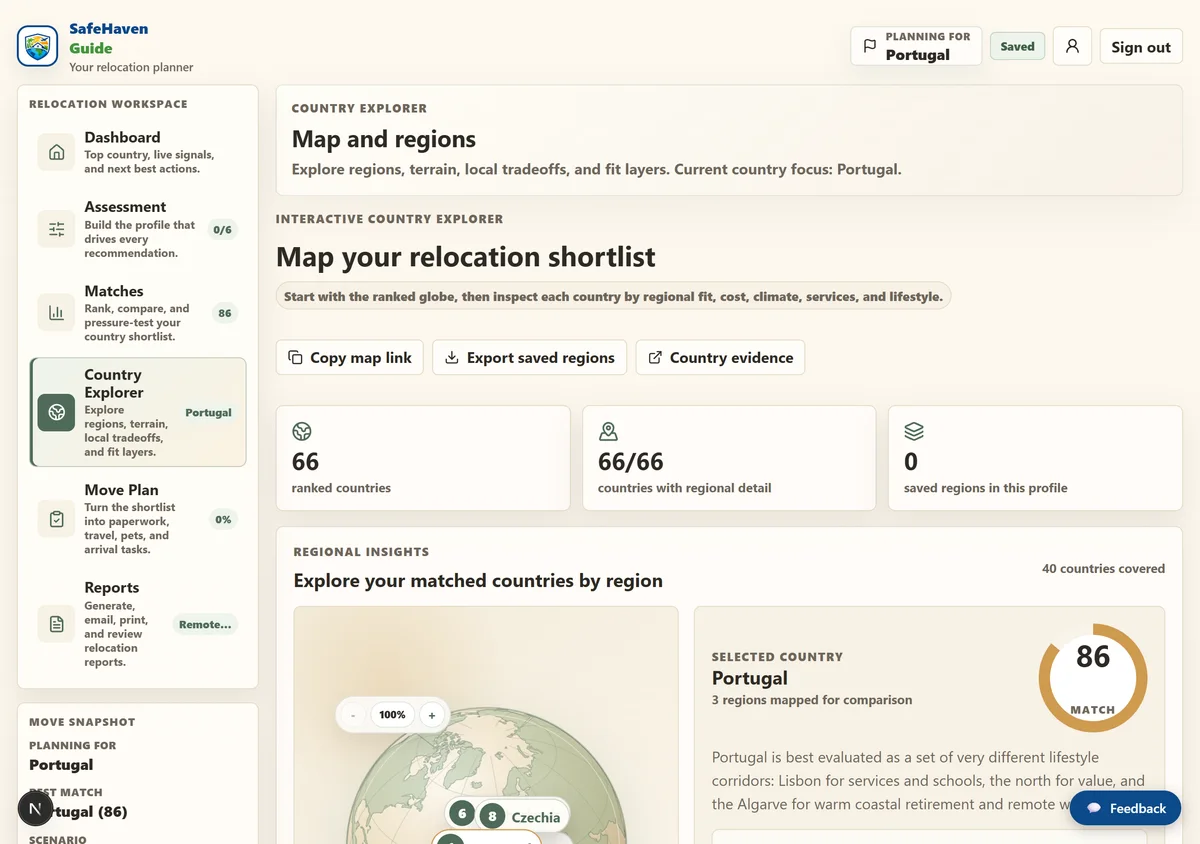Image resolution: width=1200 pixels, height=844 pixels.
Task: Click the Move Plan clipboard icon
Action: pyautogui.click(x=57, y=519)
